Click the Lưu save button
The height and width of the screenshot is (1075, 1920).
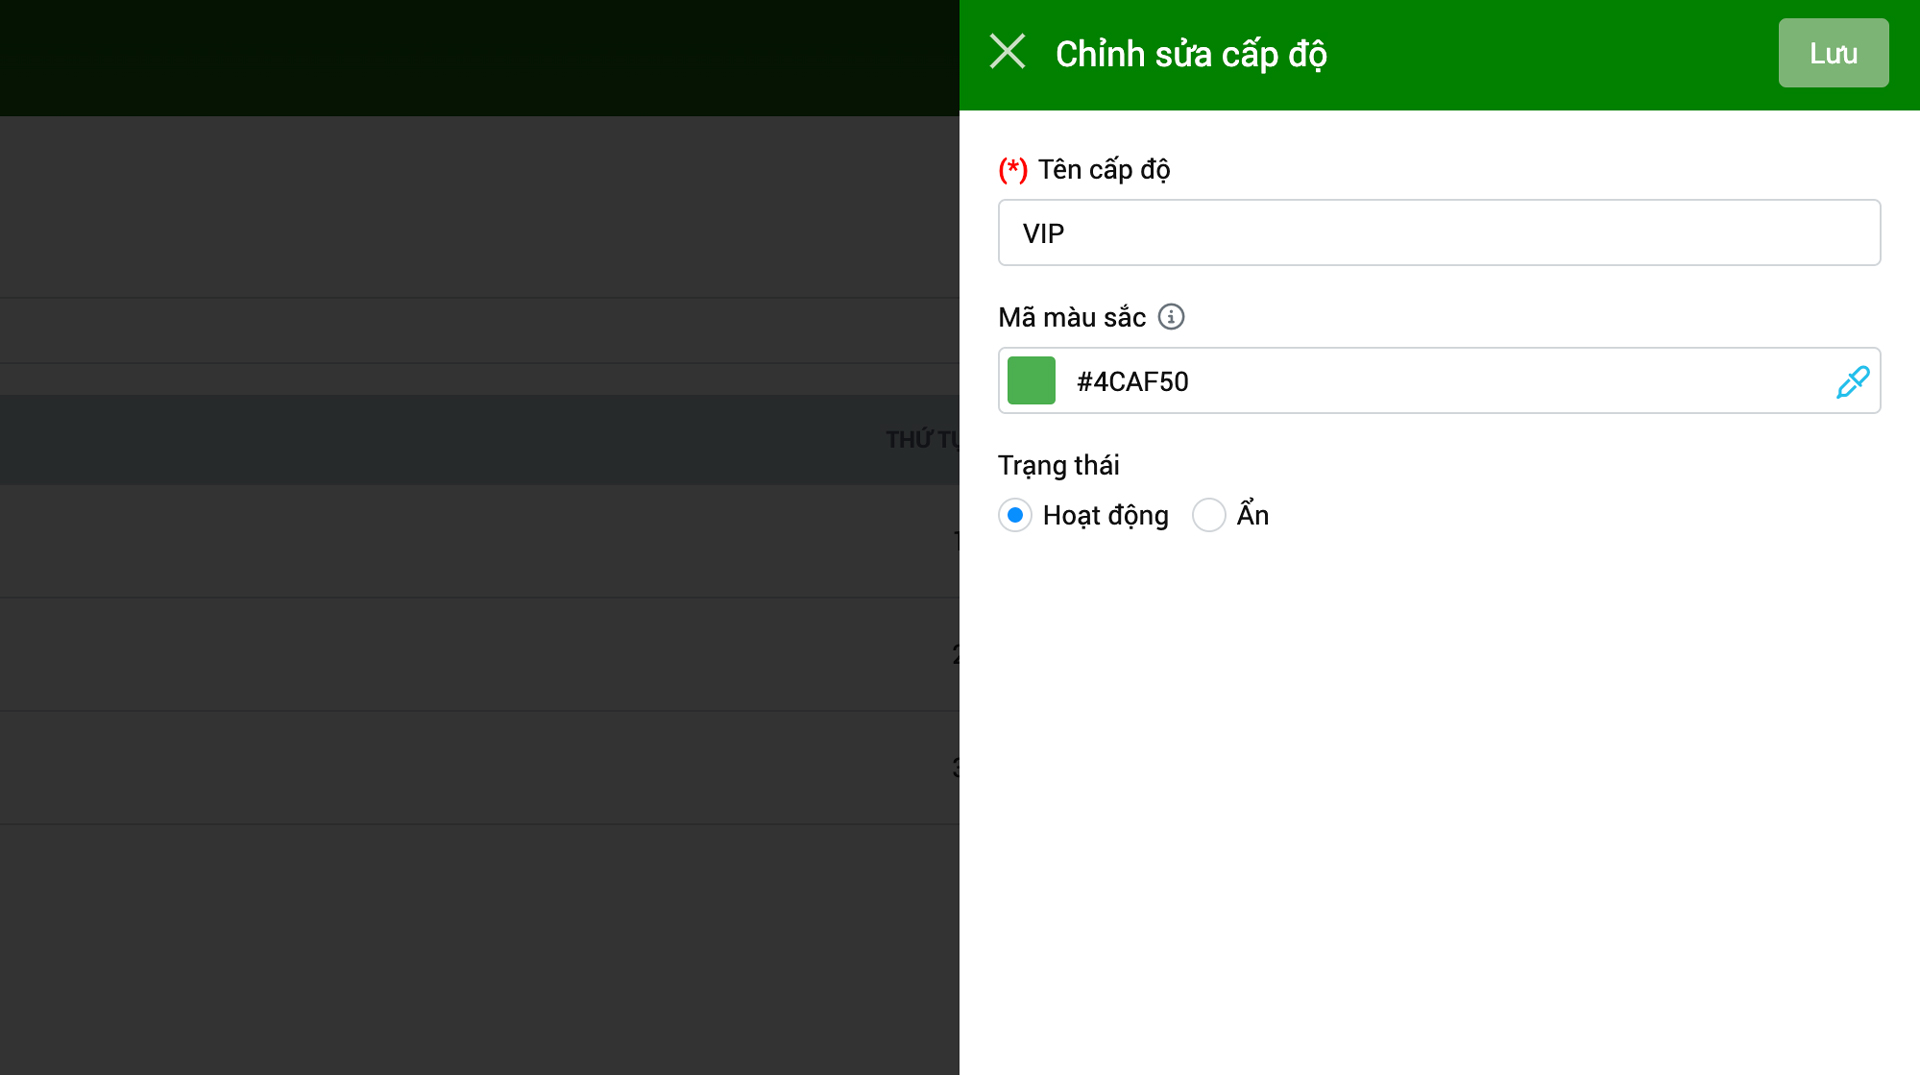pyautogui.click(x=1832, y=53)
